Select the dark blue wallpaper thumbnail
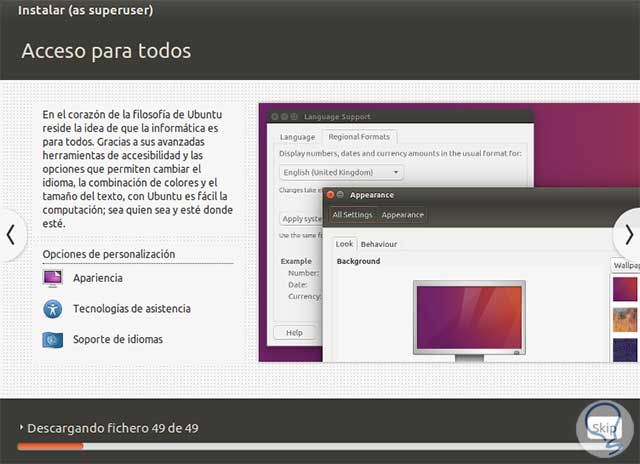640x464 pixels. 625,350
